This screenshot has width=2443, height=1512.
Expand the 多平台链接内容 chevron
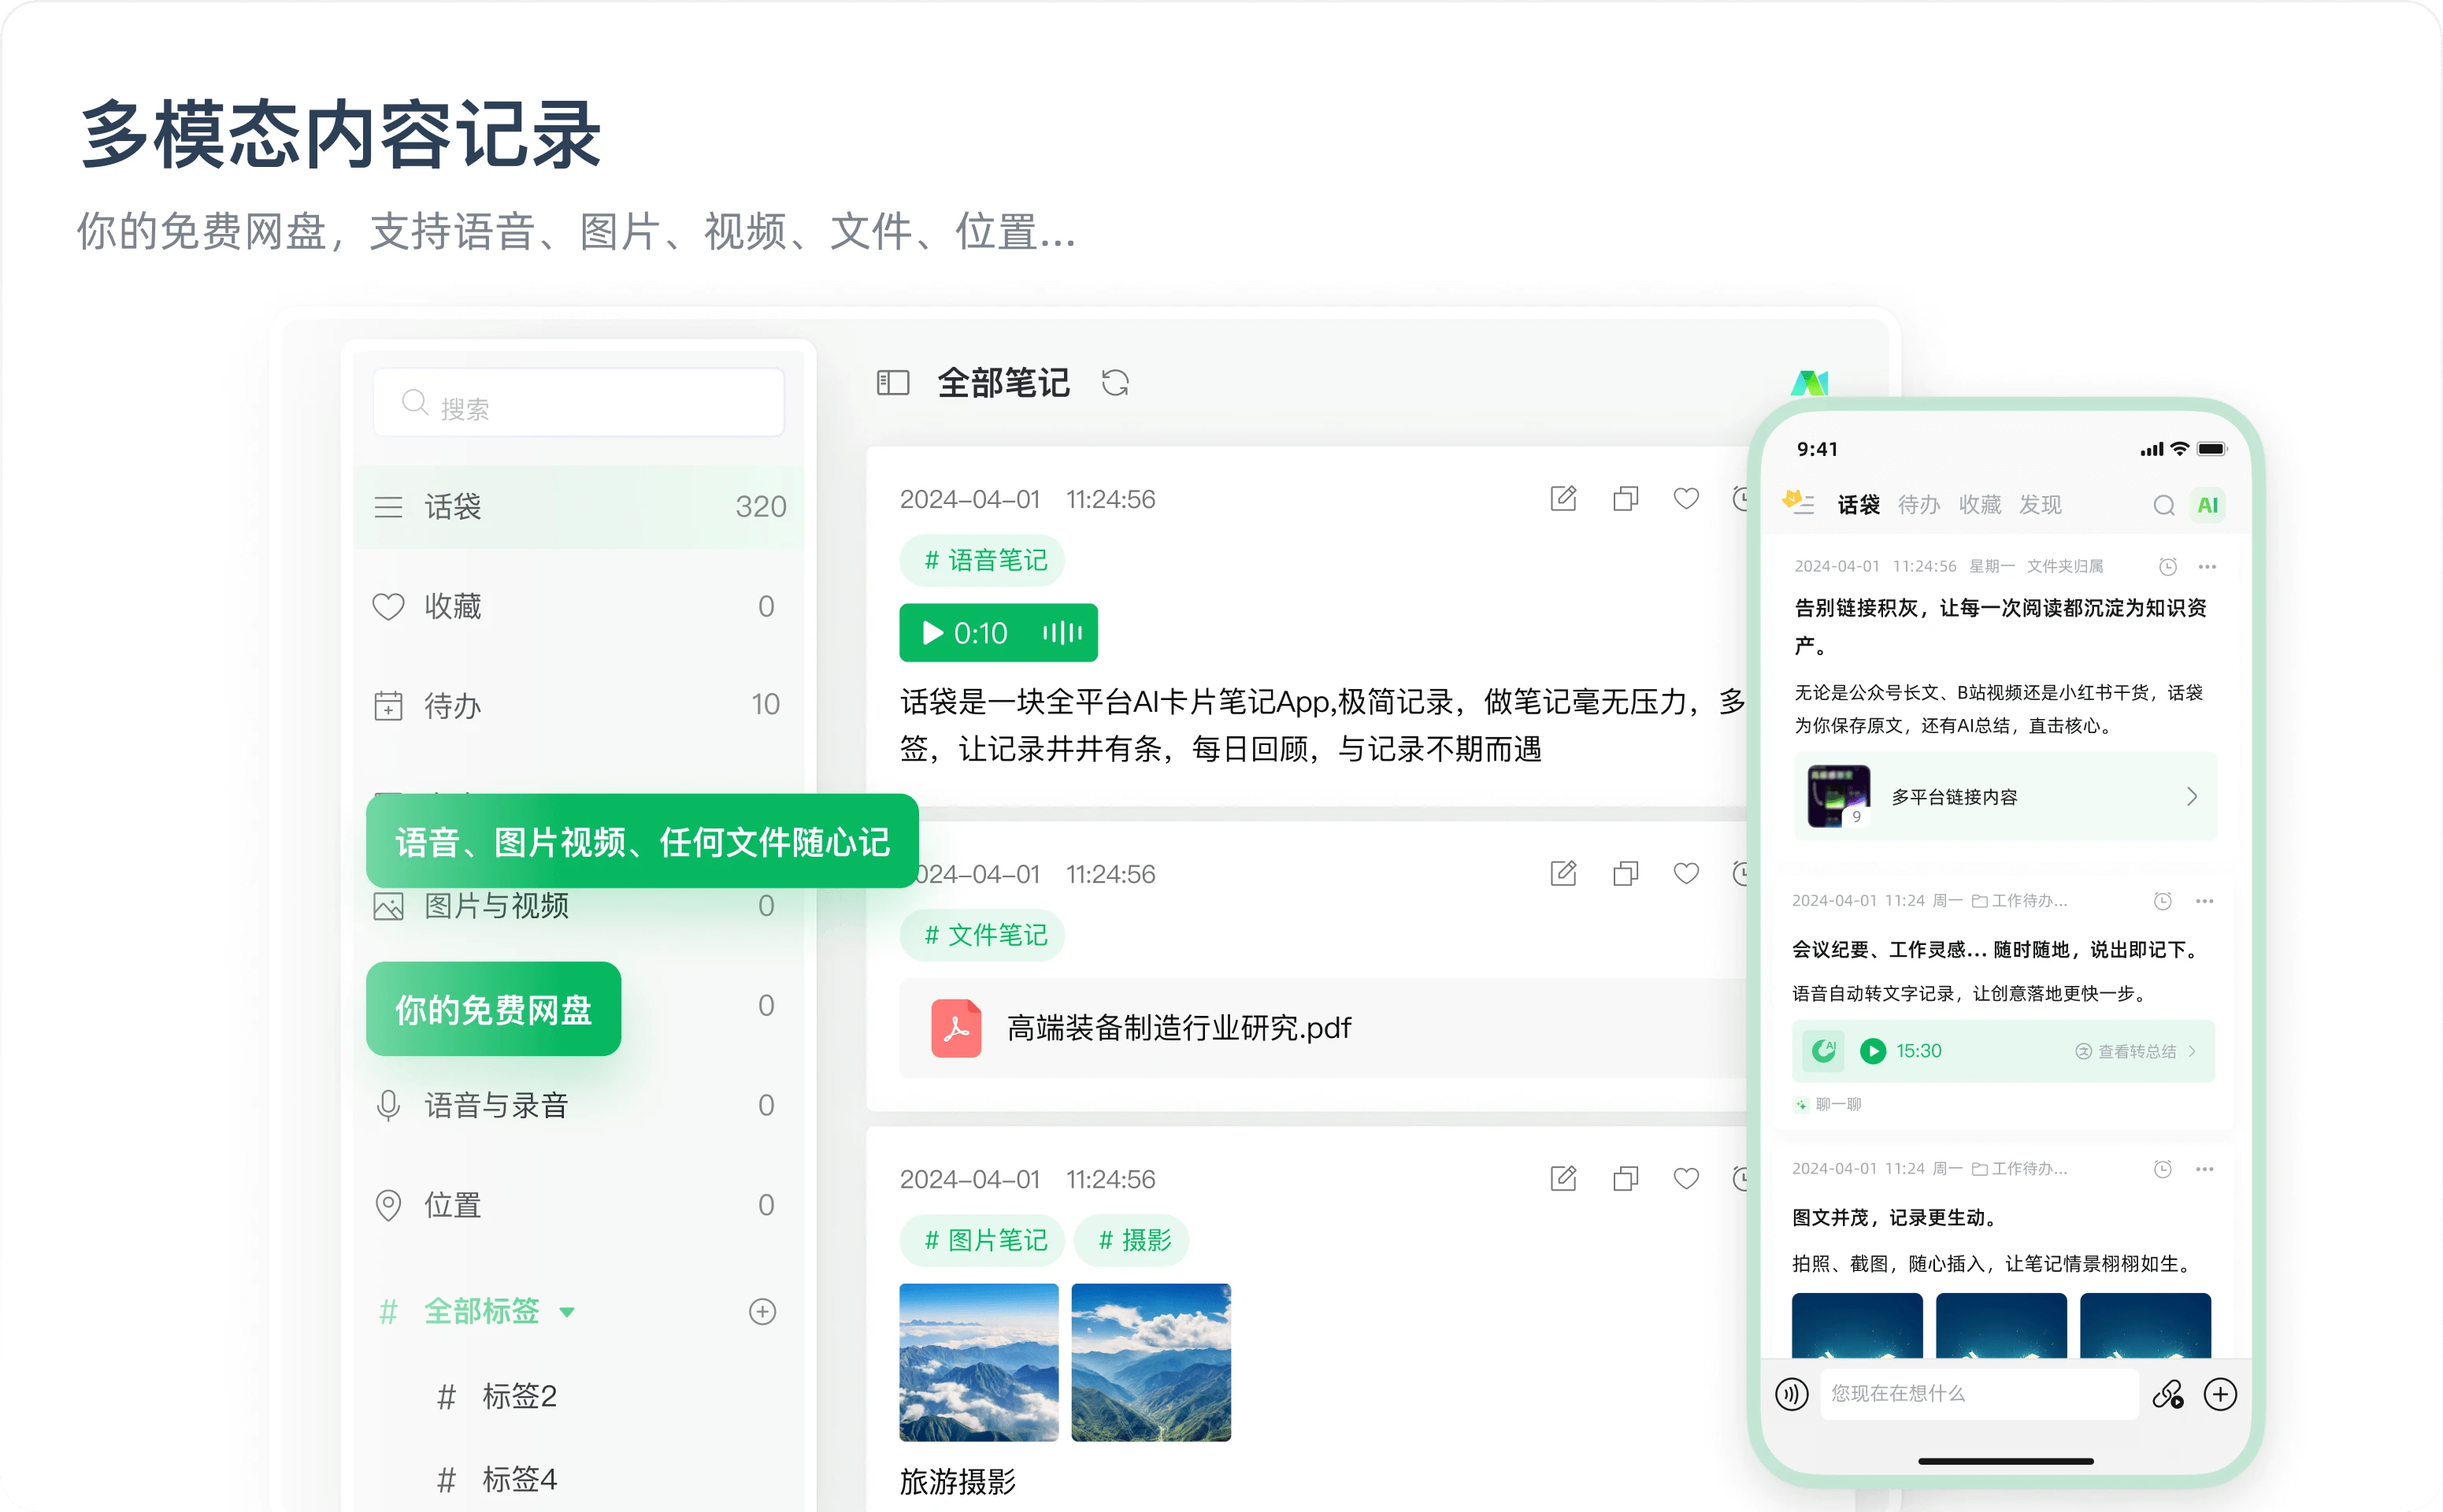(2193, 797)
